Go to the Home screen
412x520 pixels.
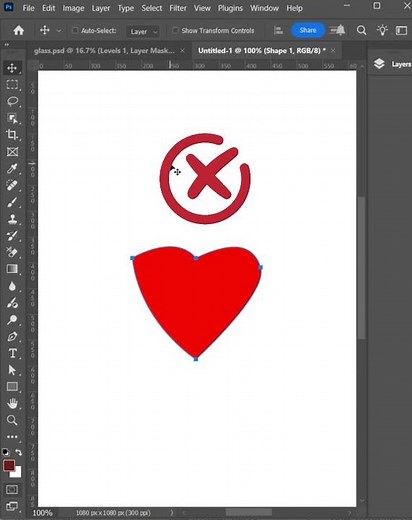point(18,31)
